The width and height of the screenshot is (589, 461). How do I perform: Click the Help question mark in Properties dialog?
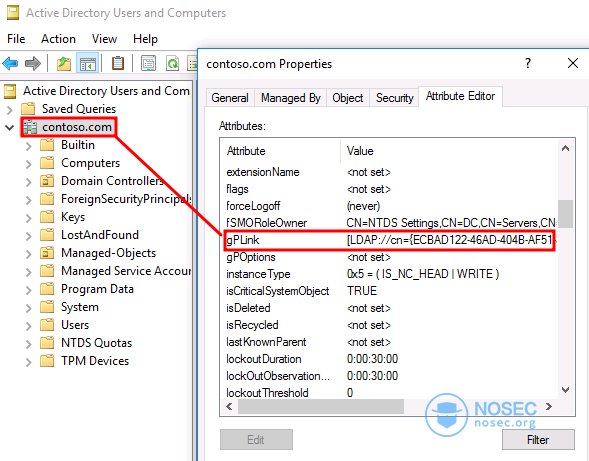(528, 63)
